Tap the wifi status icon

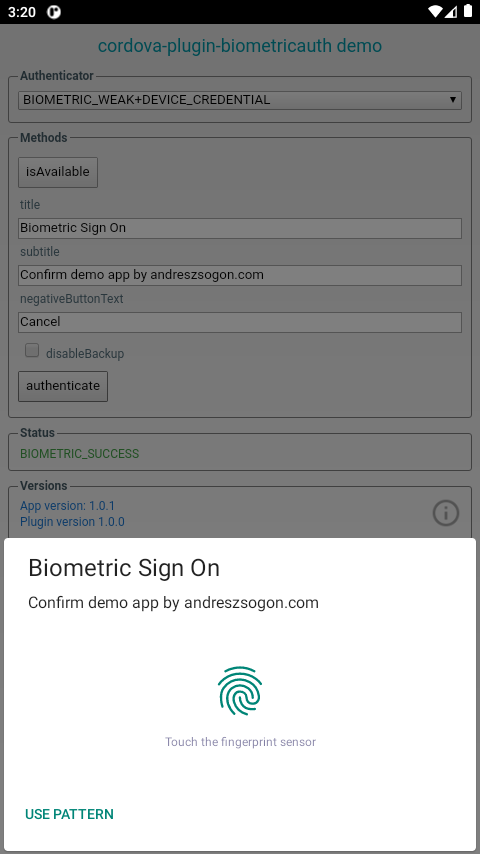tap(435, 11)
